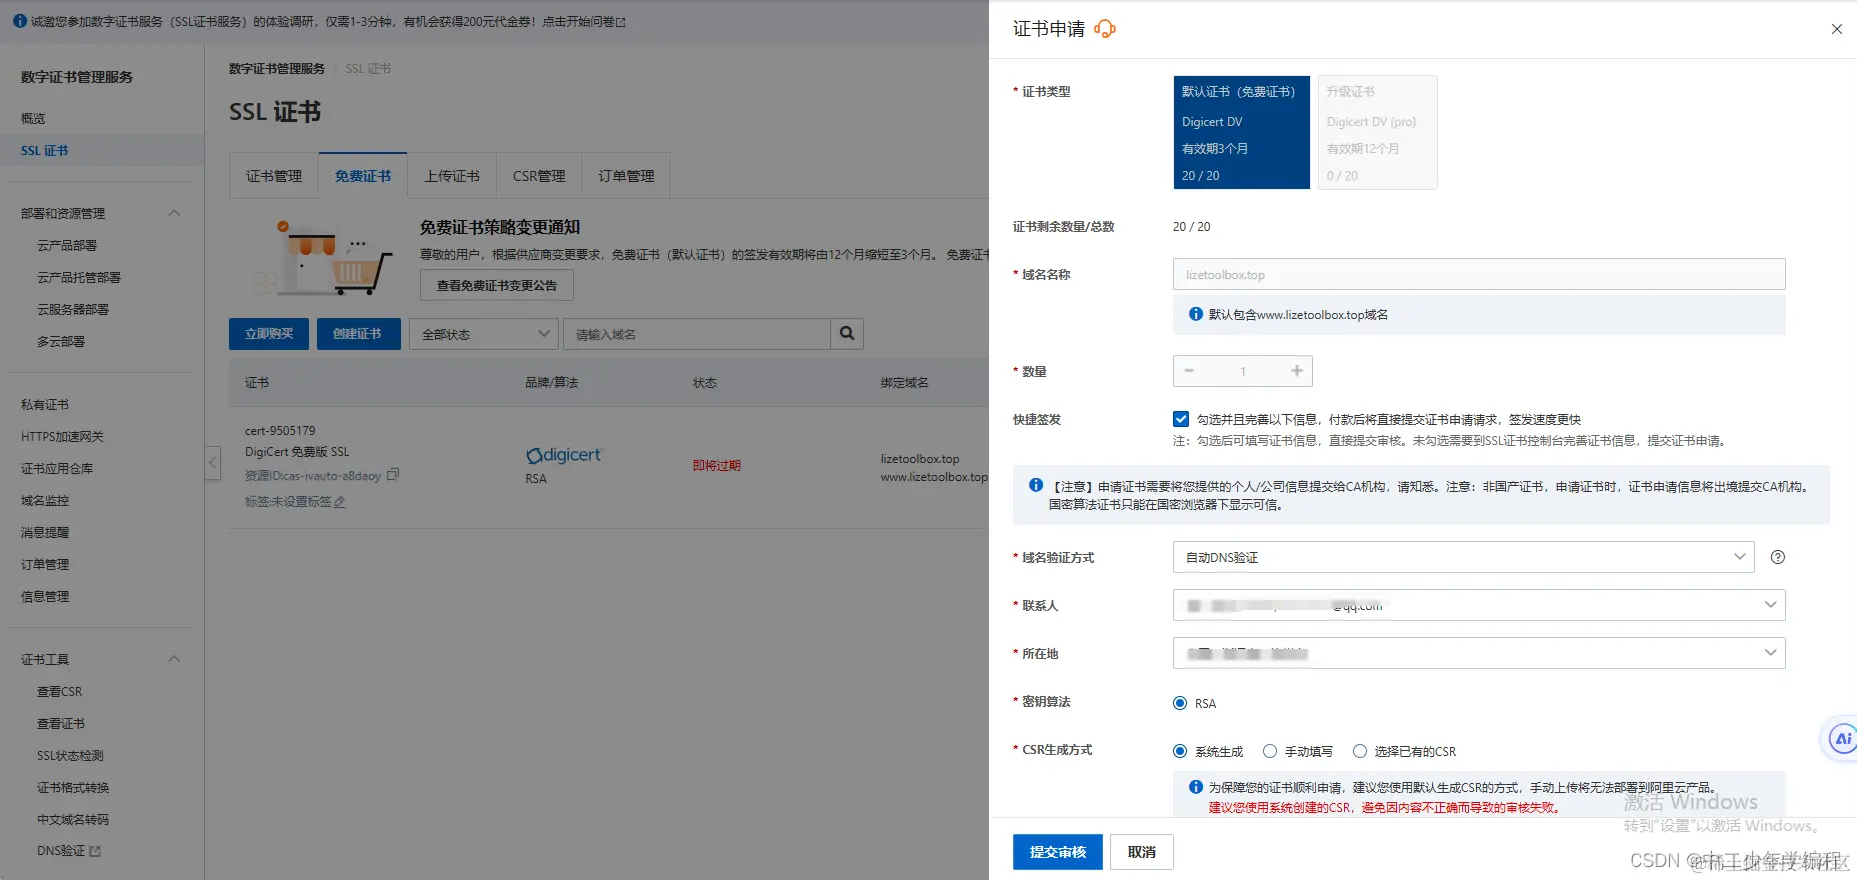The image size is (1857, 880).
Task: Click certificate ID cert-9505179
Action: click(x=280, y=430)
